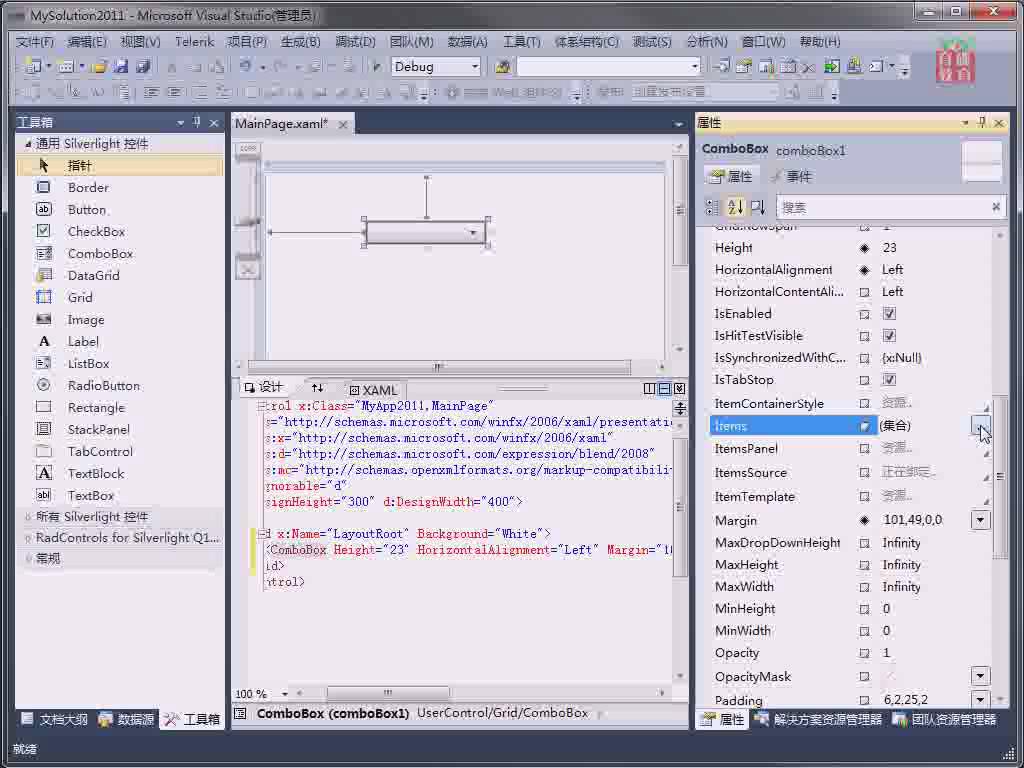1024x768 pixels.
Task: Choose CheckBox control in toolbox
Action: (x=120, y=232)
